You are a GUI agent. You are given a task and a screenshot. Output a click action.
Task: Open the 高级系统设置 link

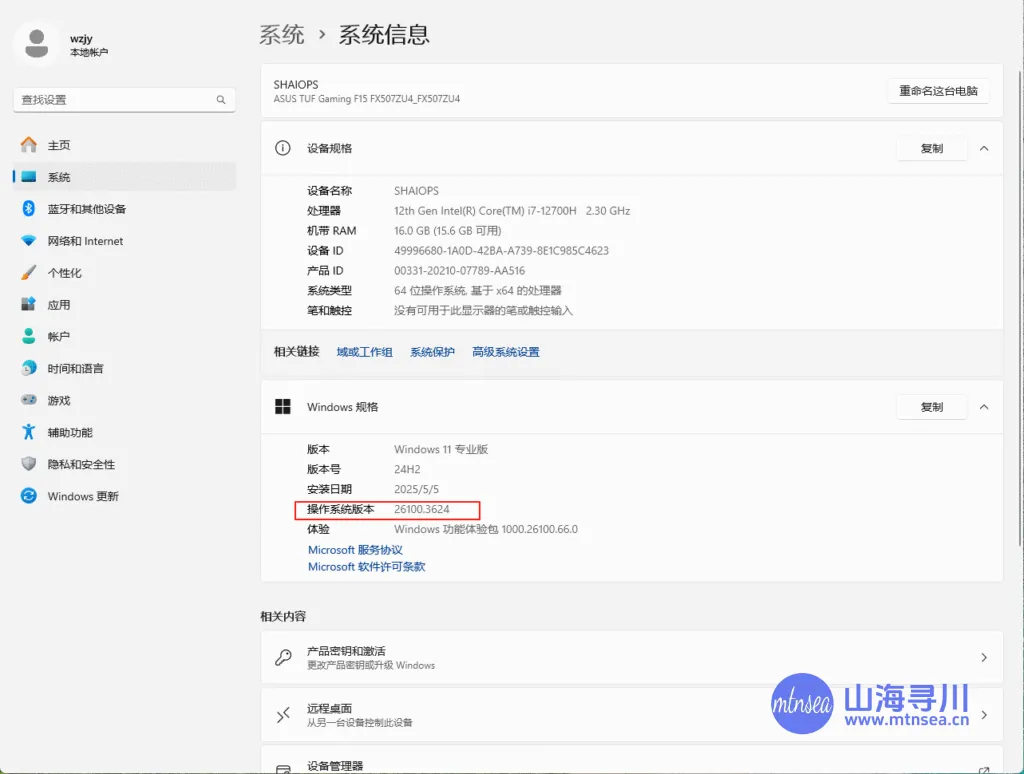point(505,352)
